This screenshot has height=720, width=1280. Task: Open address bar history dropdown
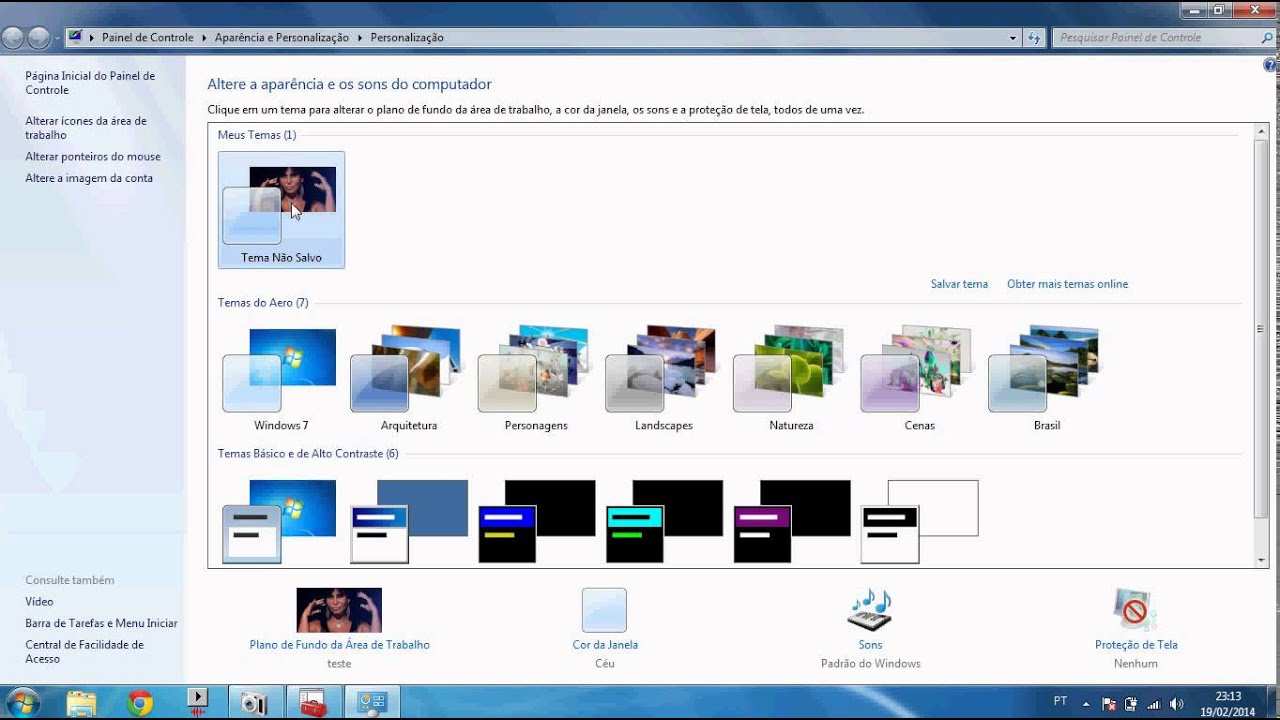click(1012, 38)
